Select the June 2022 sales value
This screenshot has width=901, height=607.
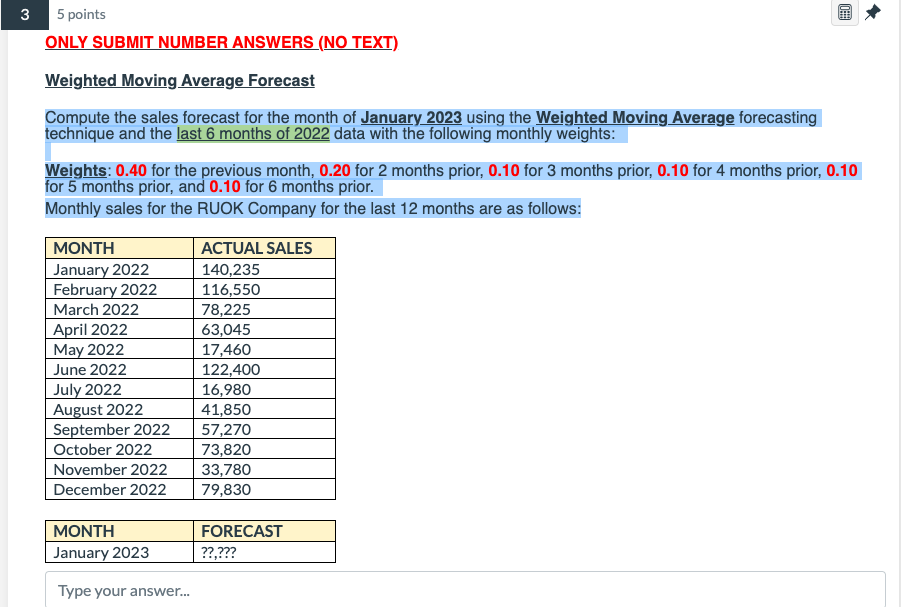tap(229, 369)
